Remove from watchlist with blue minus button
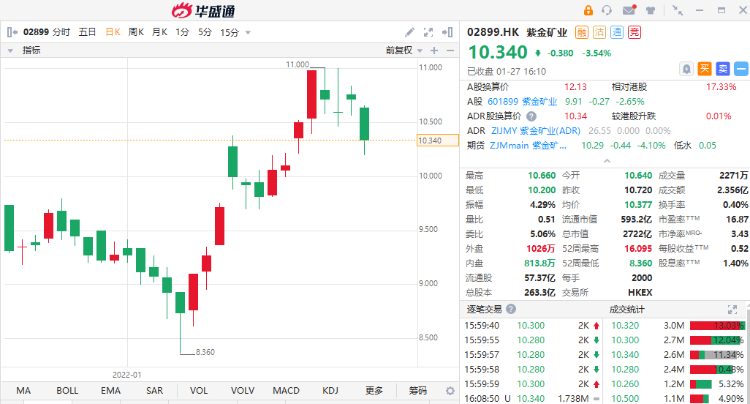This screenshot has height=404, width=750. (x=741, y=69)
